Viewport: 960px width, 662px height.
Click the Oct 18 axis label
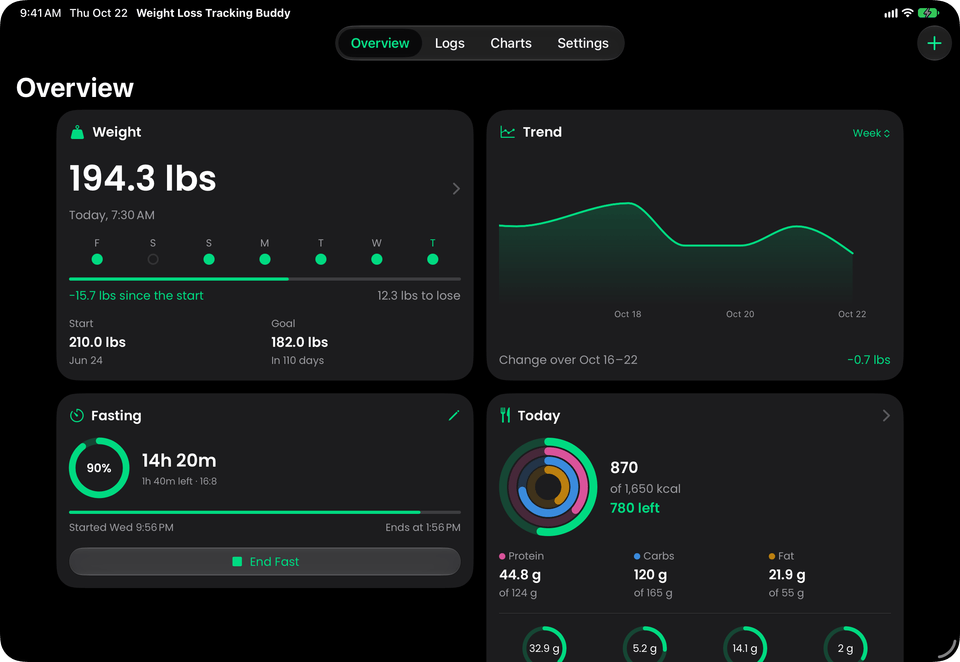pos(628,314)
